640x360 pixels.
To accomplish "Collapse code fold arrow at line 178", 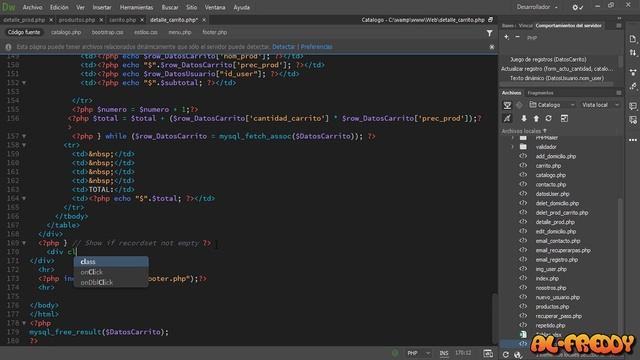I will coord(24,323).
